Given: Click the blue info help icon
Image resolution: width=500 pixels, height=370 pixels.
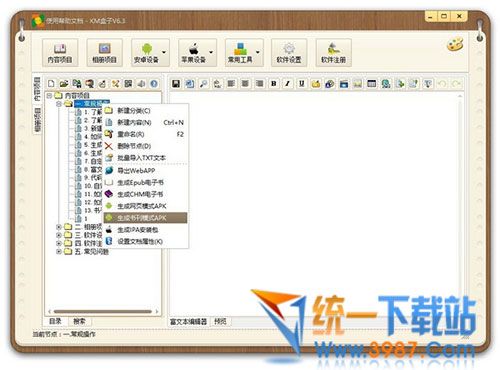Looking at the screenshot, I should tap(154, 84).
